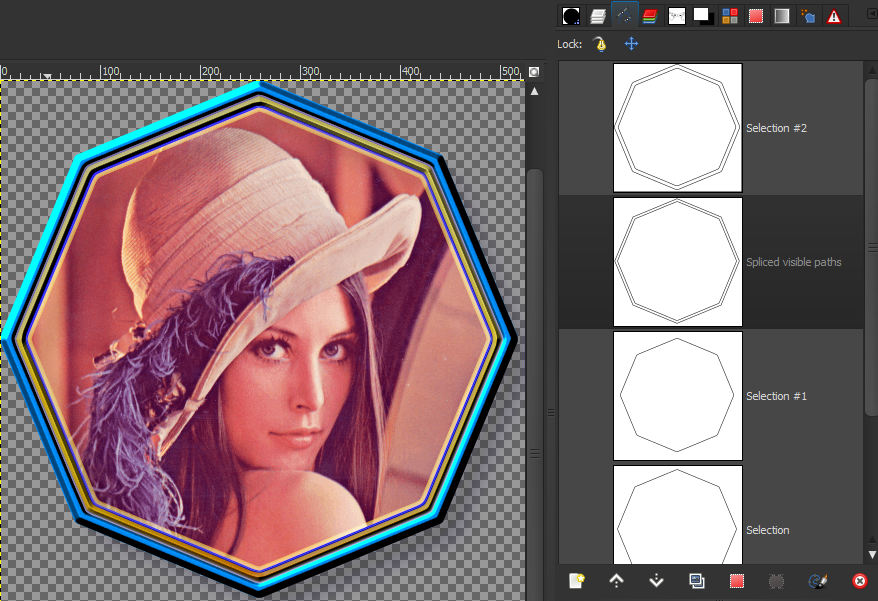Select the Paths tab icon
Viewport: 878px width, 601px height.
click(x=624, y=16)
